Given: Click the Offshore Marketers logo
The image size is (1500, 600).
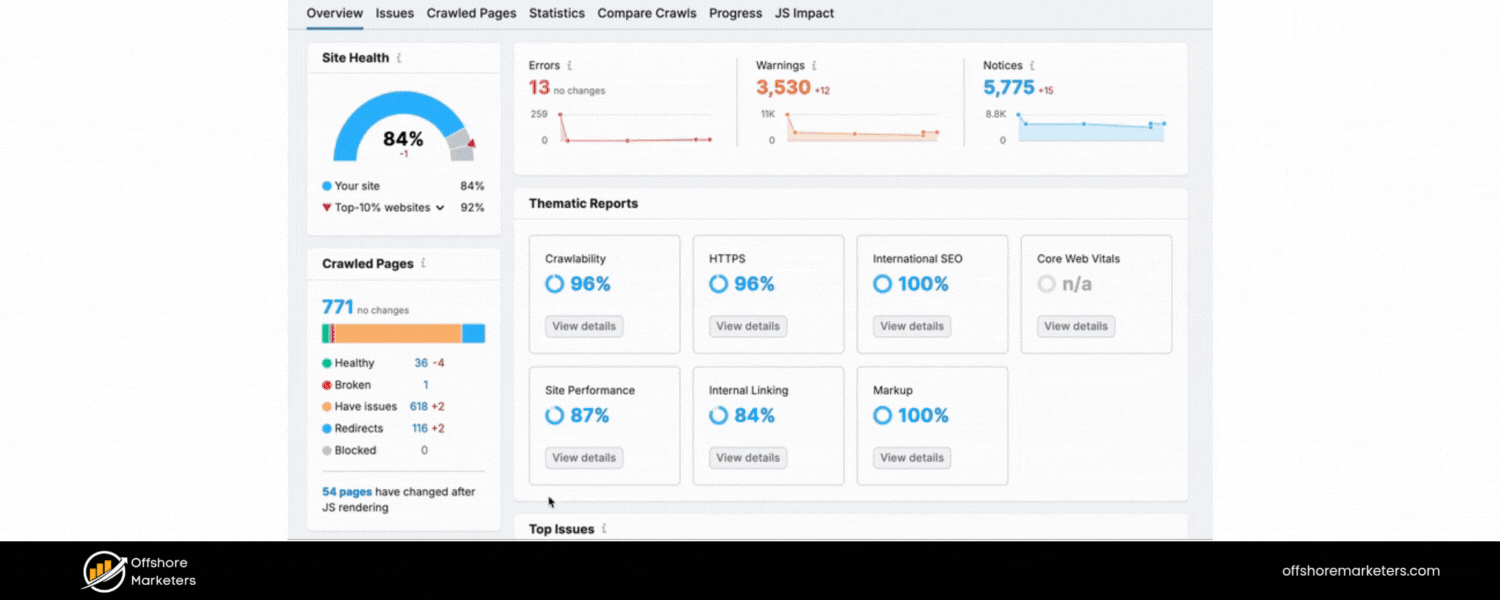Looking at the screenshot, I should [103, 570].
